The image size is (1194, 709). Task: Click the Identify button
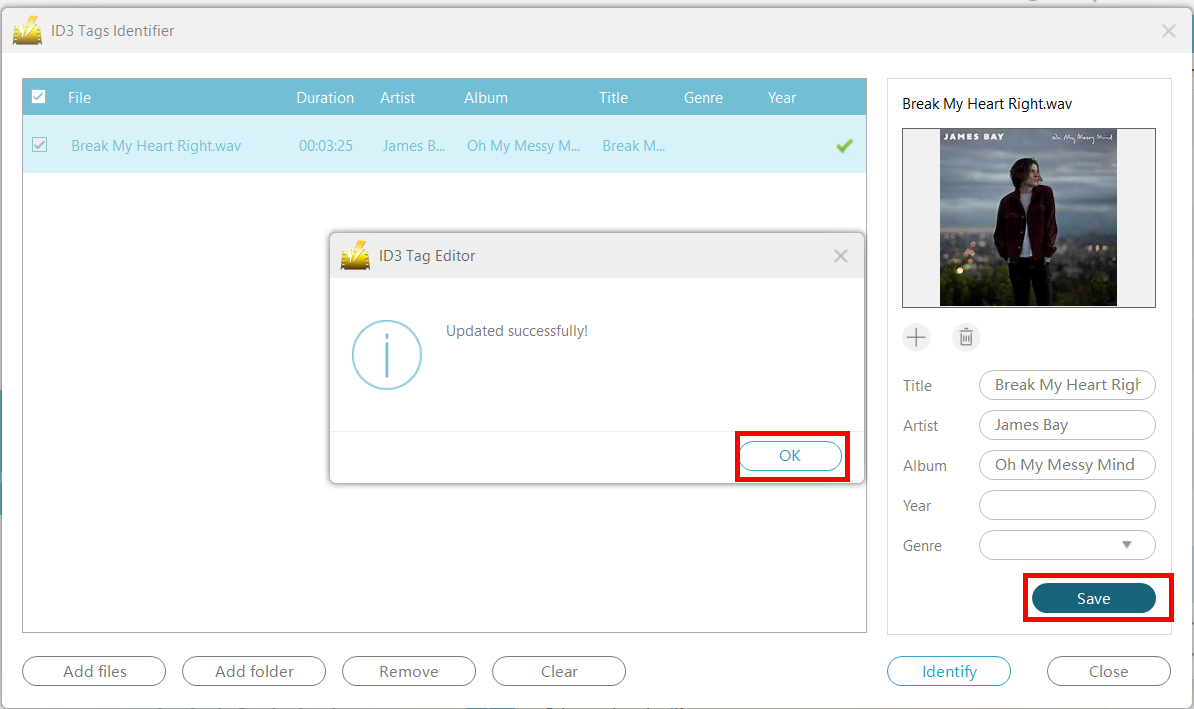click(x=948, y=671)
